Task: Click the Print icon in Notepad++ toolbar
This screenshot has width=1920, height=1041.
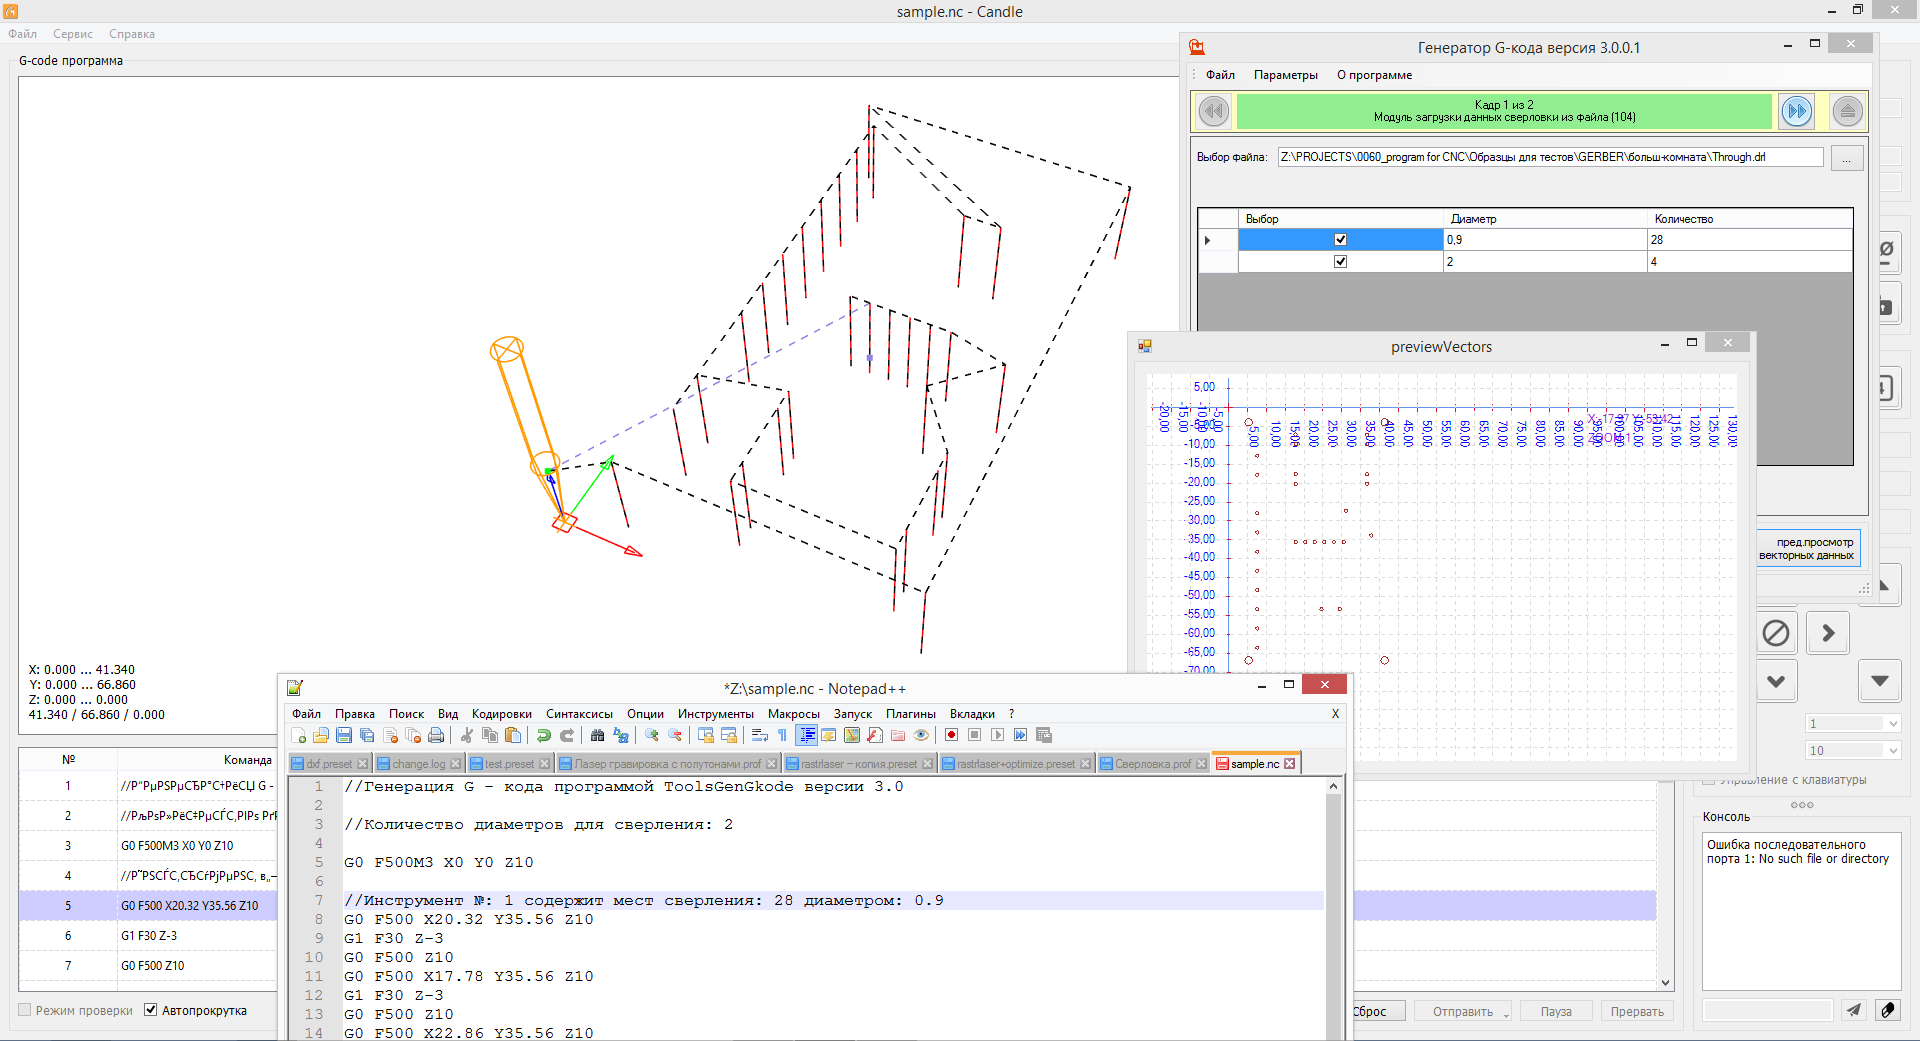Action: 436,736
